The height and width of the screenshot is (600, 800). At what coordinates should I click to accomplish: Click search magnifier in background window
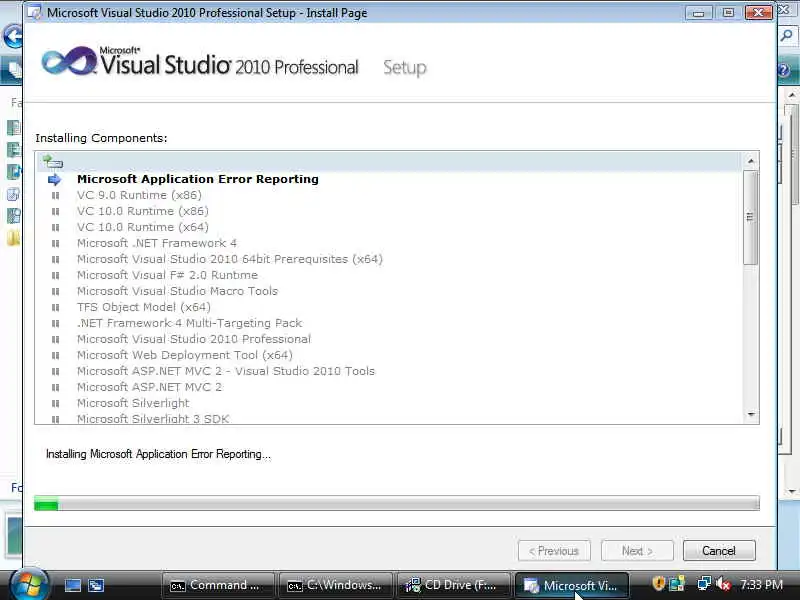pos(787,36)
